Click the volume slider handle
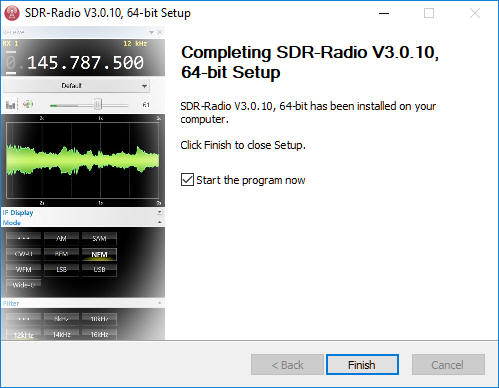Image resolution: width=499 pixels, height=388 pixels. point(98,105)
